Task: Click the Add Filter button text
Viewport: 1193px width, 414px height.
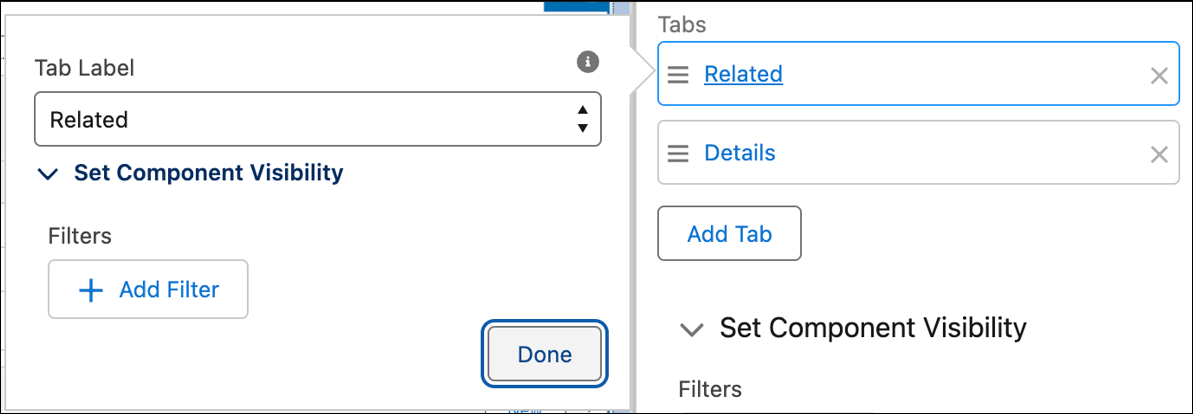Action: tap(169, 290)
